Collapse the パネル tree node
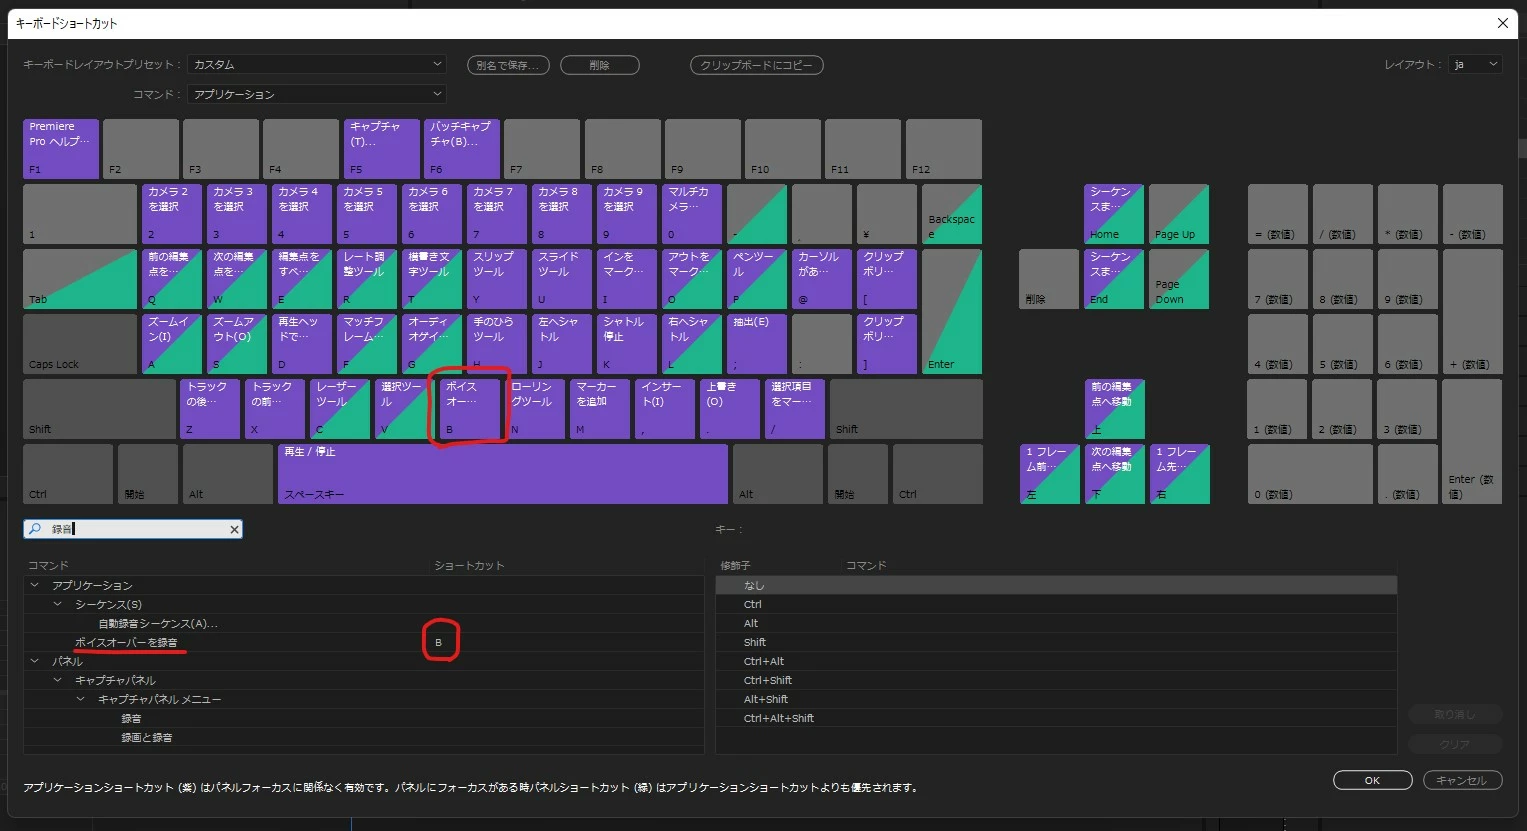The height and width of the screenshot is (831, 1527). point(35,661)
